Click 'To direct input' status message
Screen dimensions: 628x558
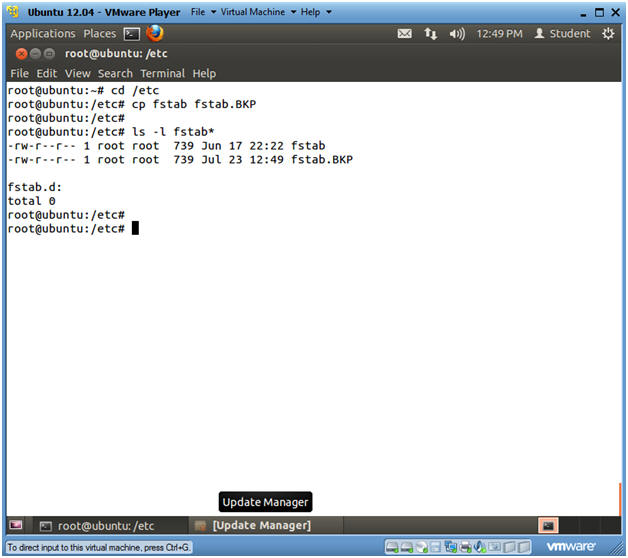coord(99,547)
